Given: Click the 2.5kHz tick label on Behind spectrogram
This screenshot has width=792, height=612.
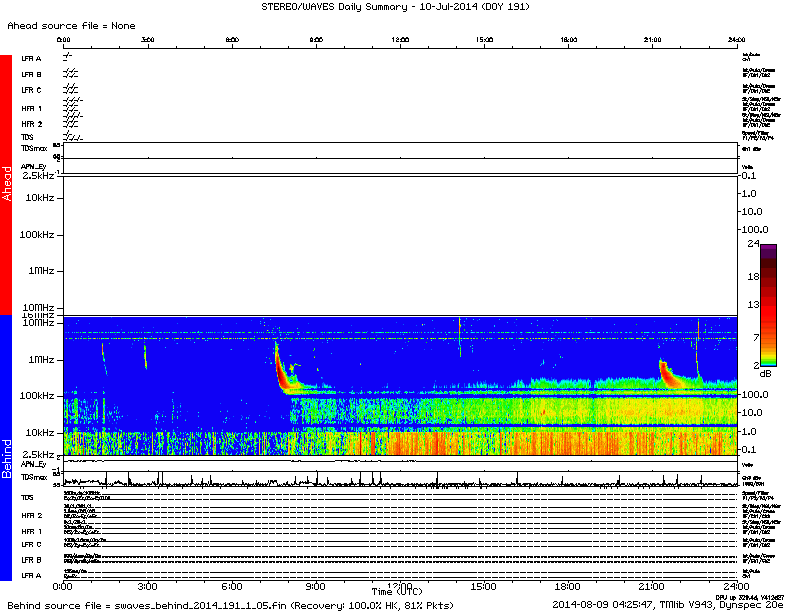Looking at the screenshot, I should [x=38, y=454].
